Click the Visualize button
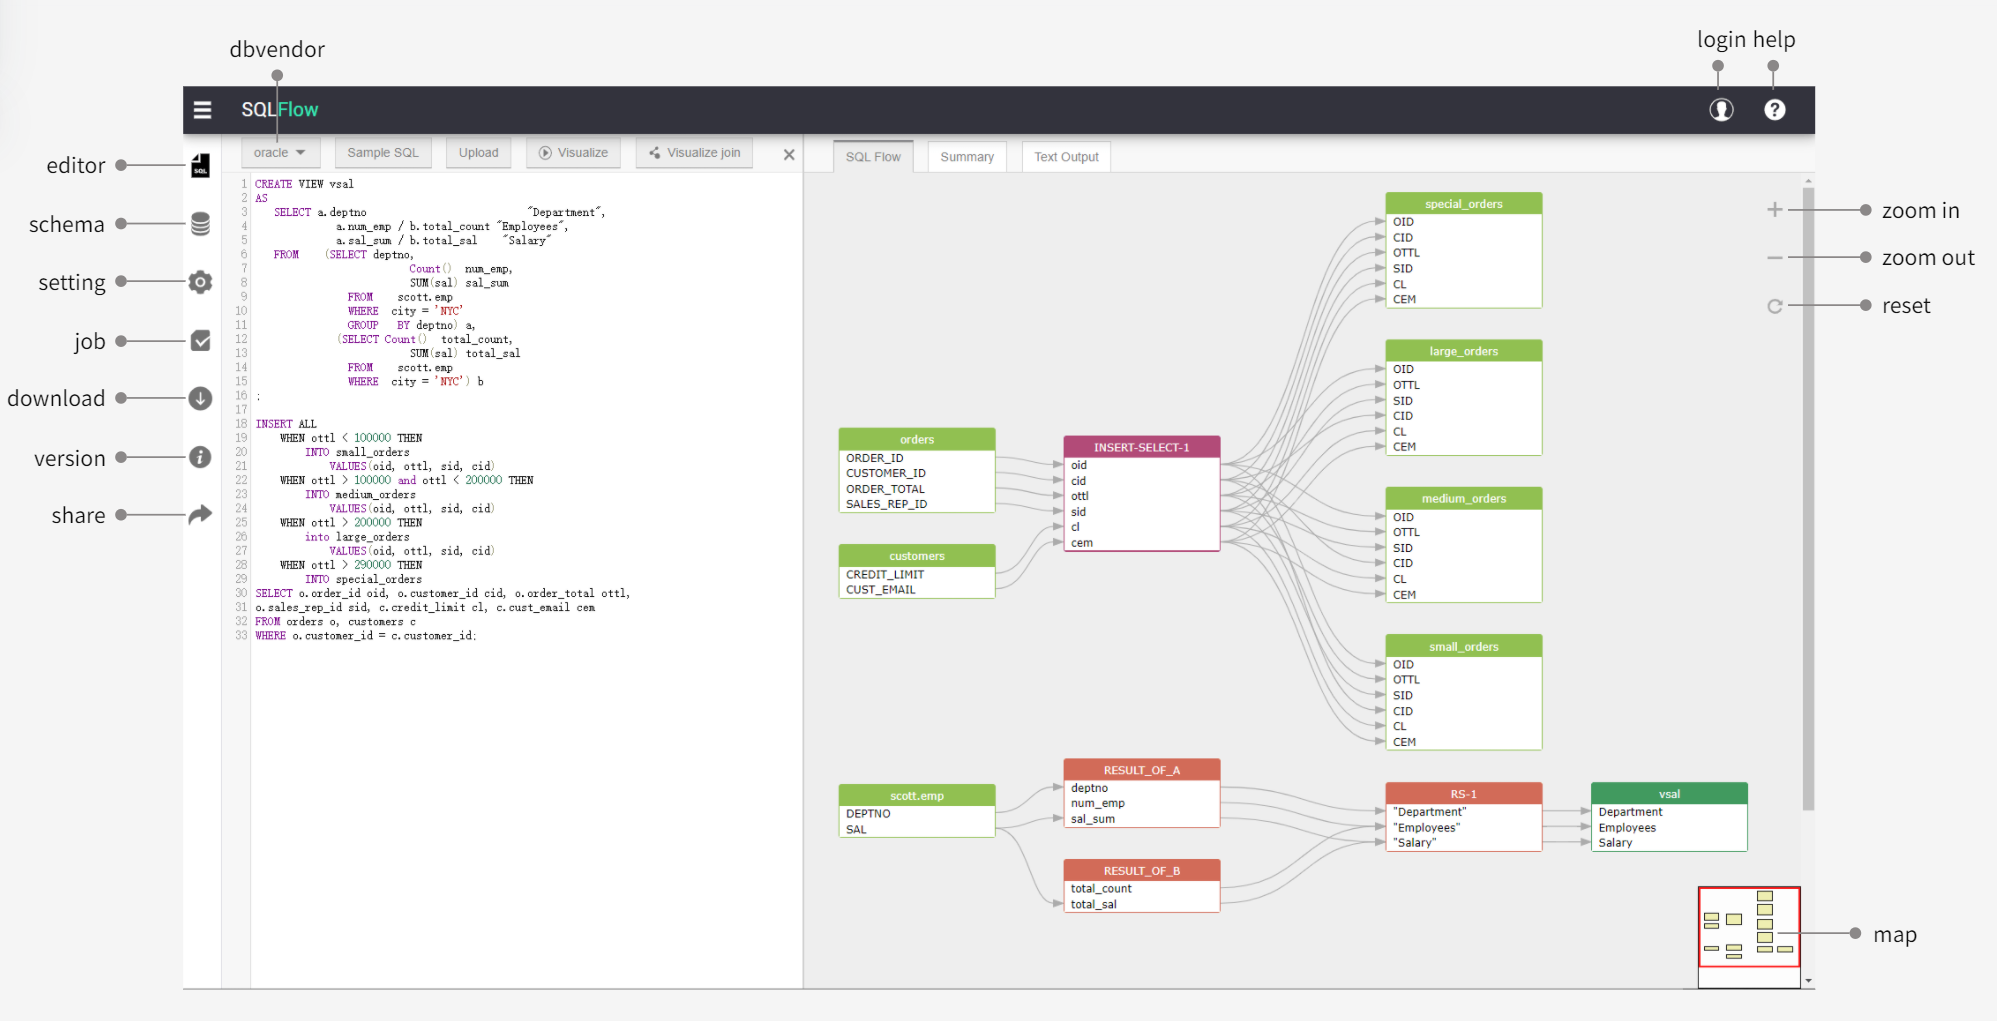 click(573, 152)
